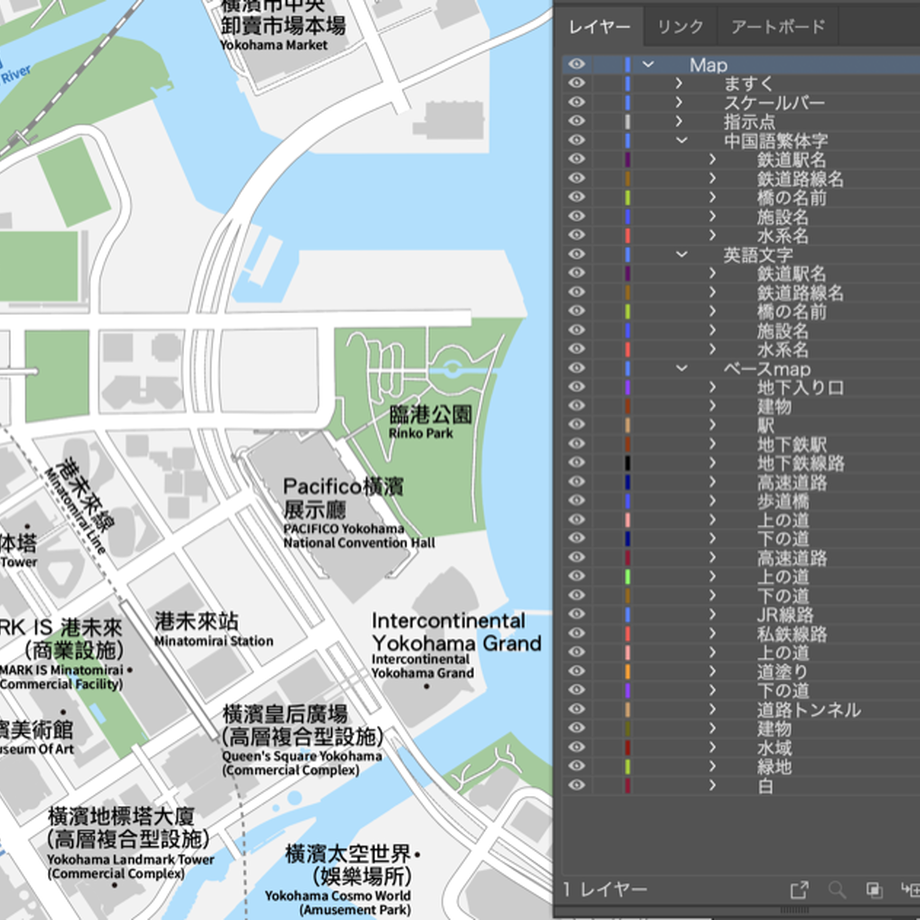
Task: Toggle the eye for 指示点 layer
Action: tap(577, 121)
